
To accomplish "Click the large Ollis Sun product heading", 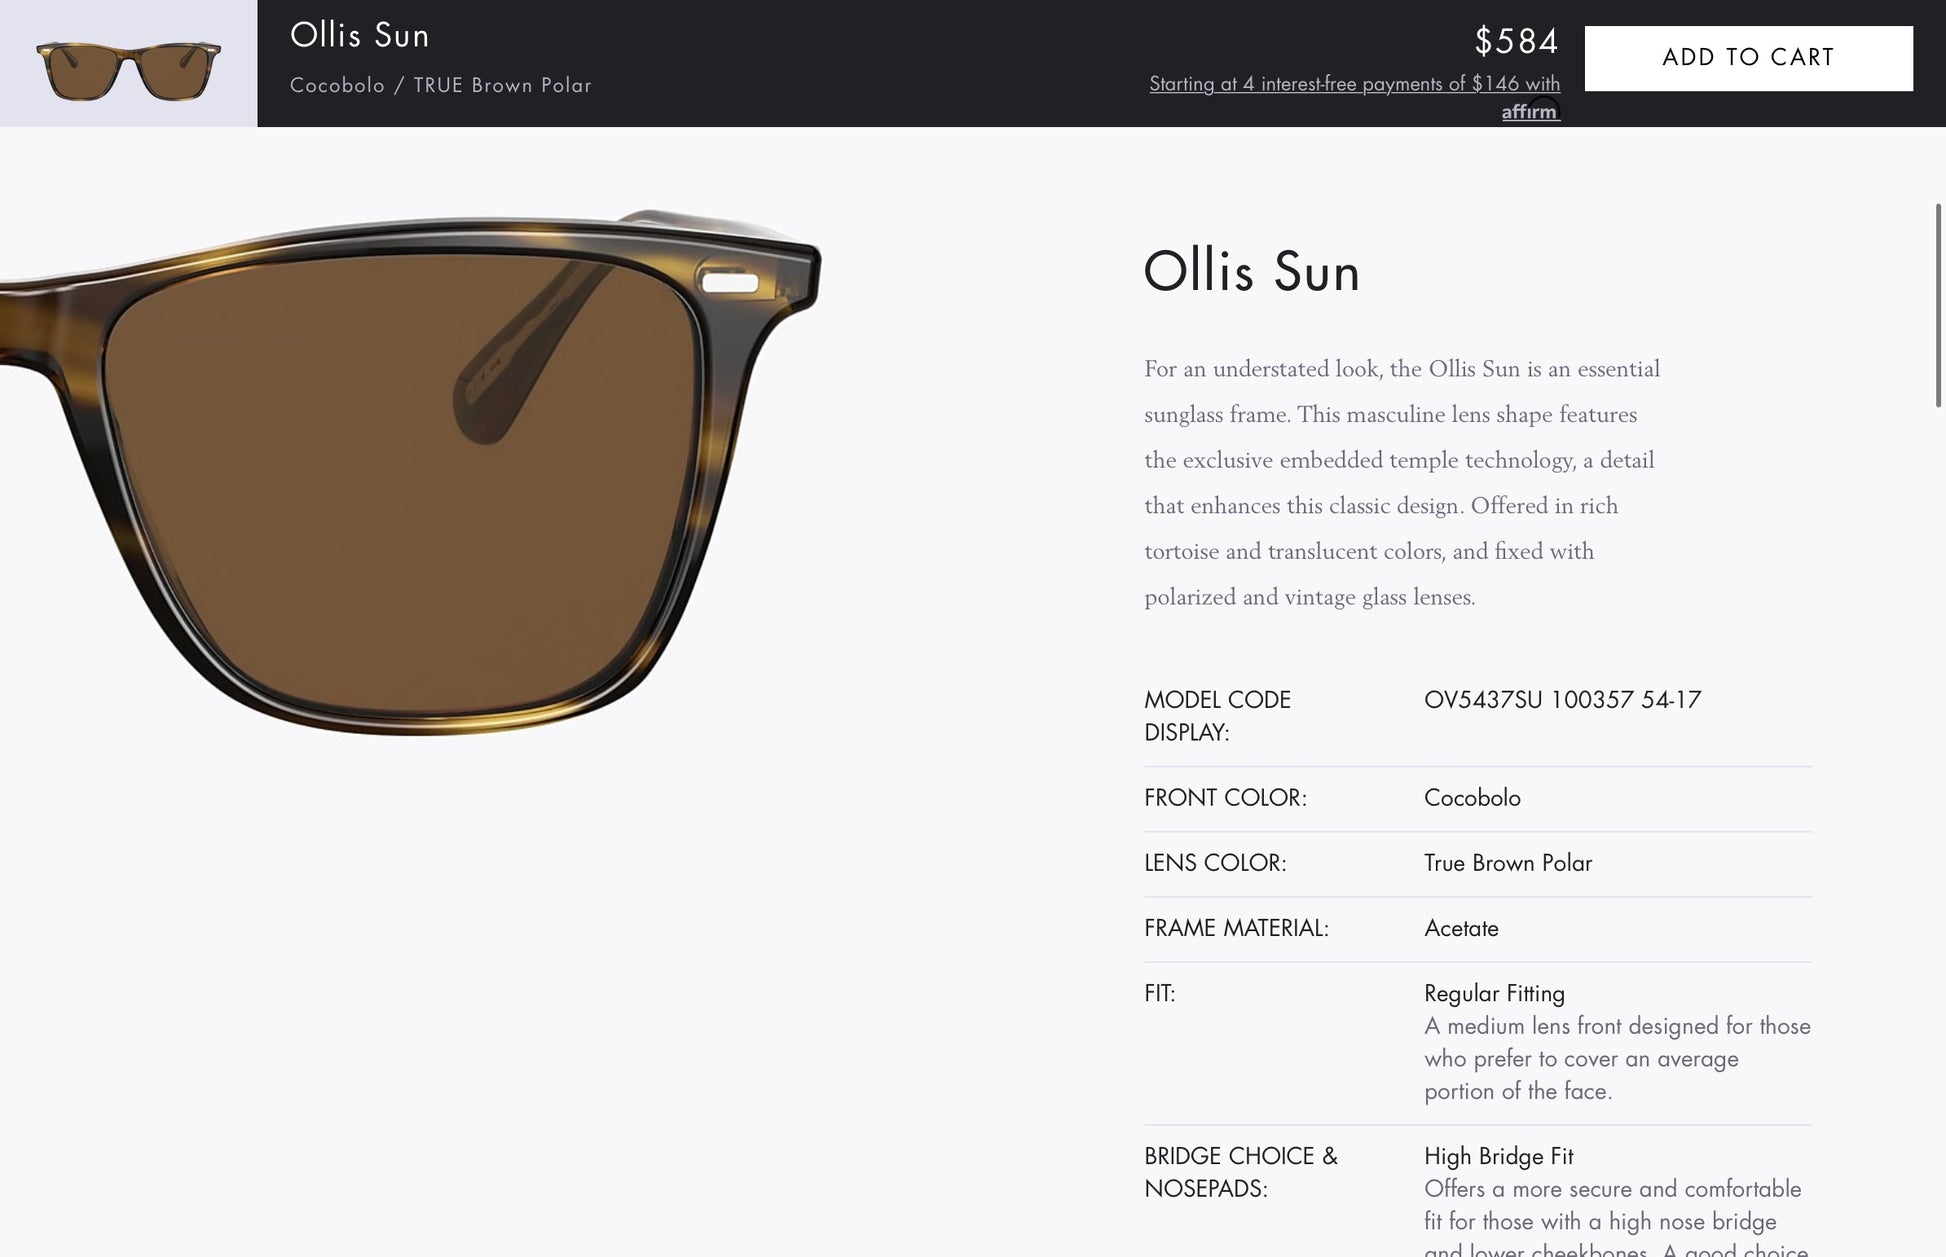I will click(x=1251, y=272).
